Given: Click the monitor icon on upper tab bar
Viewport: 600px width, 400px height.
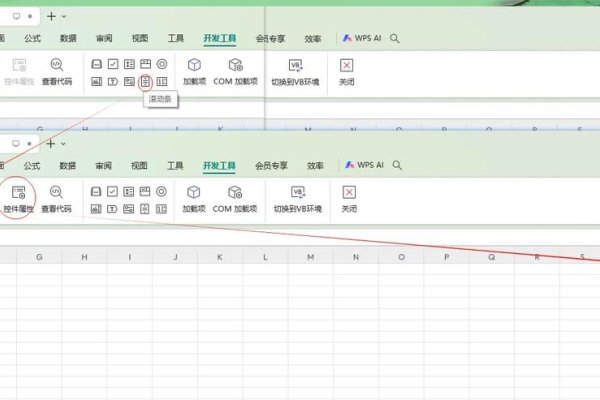Looking at the screenshot, I should 16,16.
